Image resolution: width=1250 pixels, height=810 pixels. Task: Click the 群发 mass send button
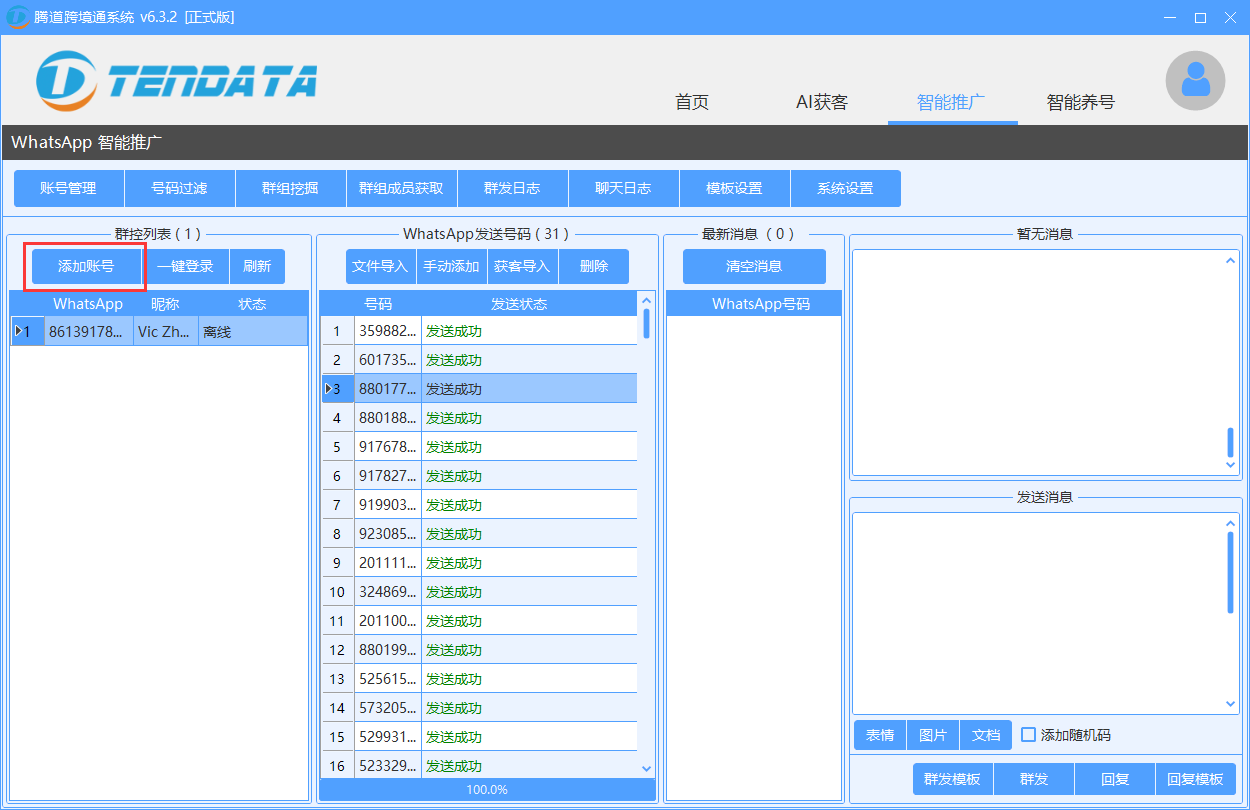1033,778
